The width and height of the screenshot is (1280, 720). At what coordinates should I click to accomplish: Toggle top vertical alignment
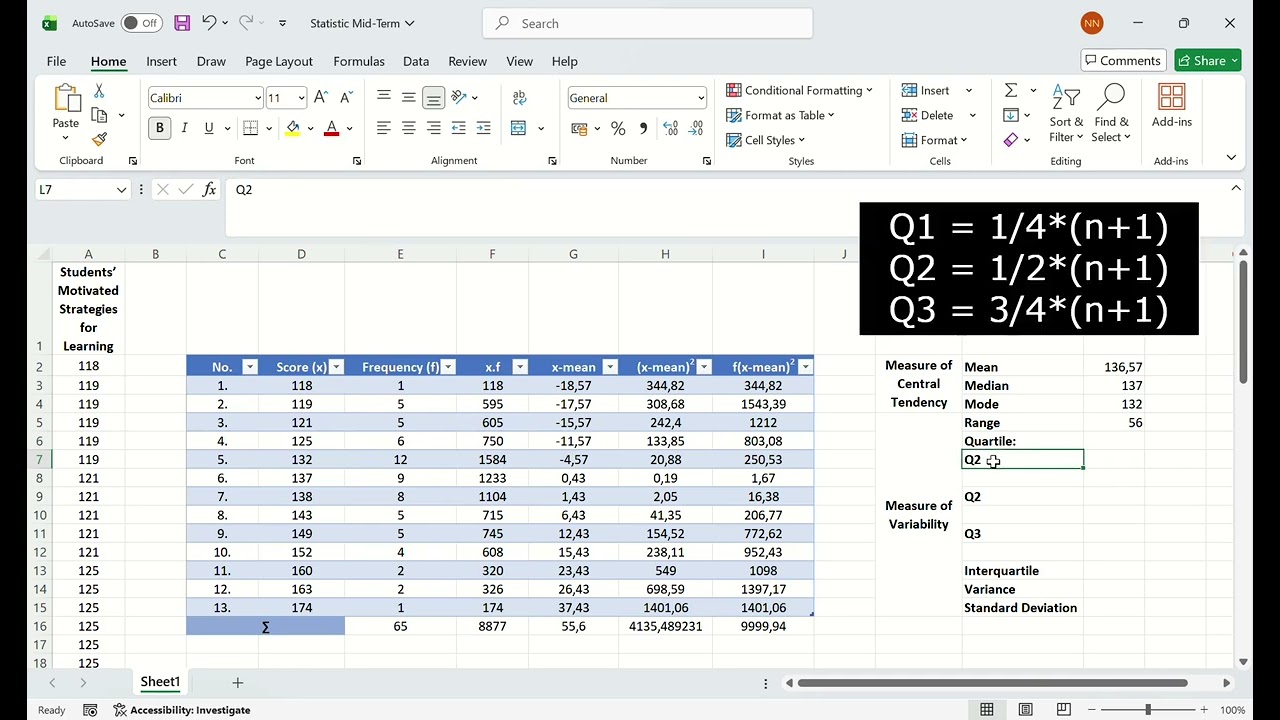[384, 97]
